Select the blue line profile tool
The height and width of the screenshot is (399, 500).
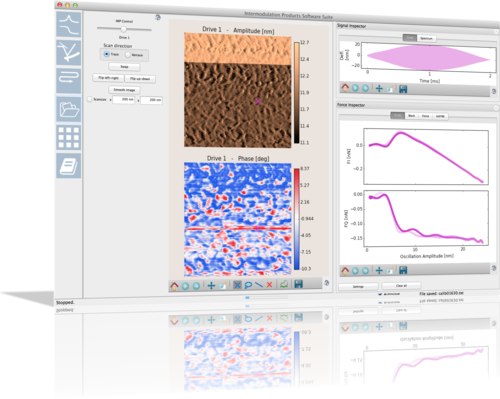(x=259, y=284)
